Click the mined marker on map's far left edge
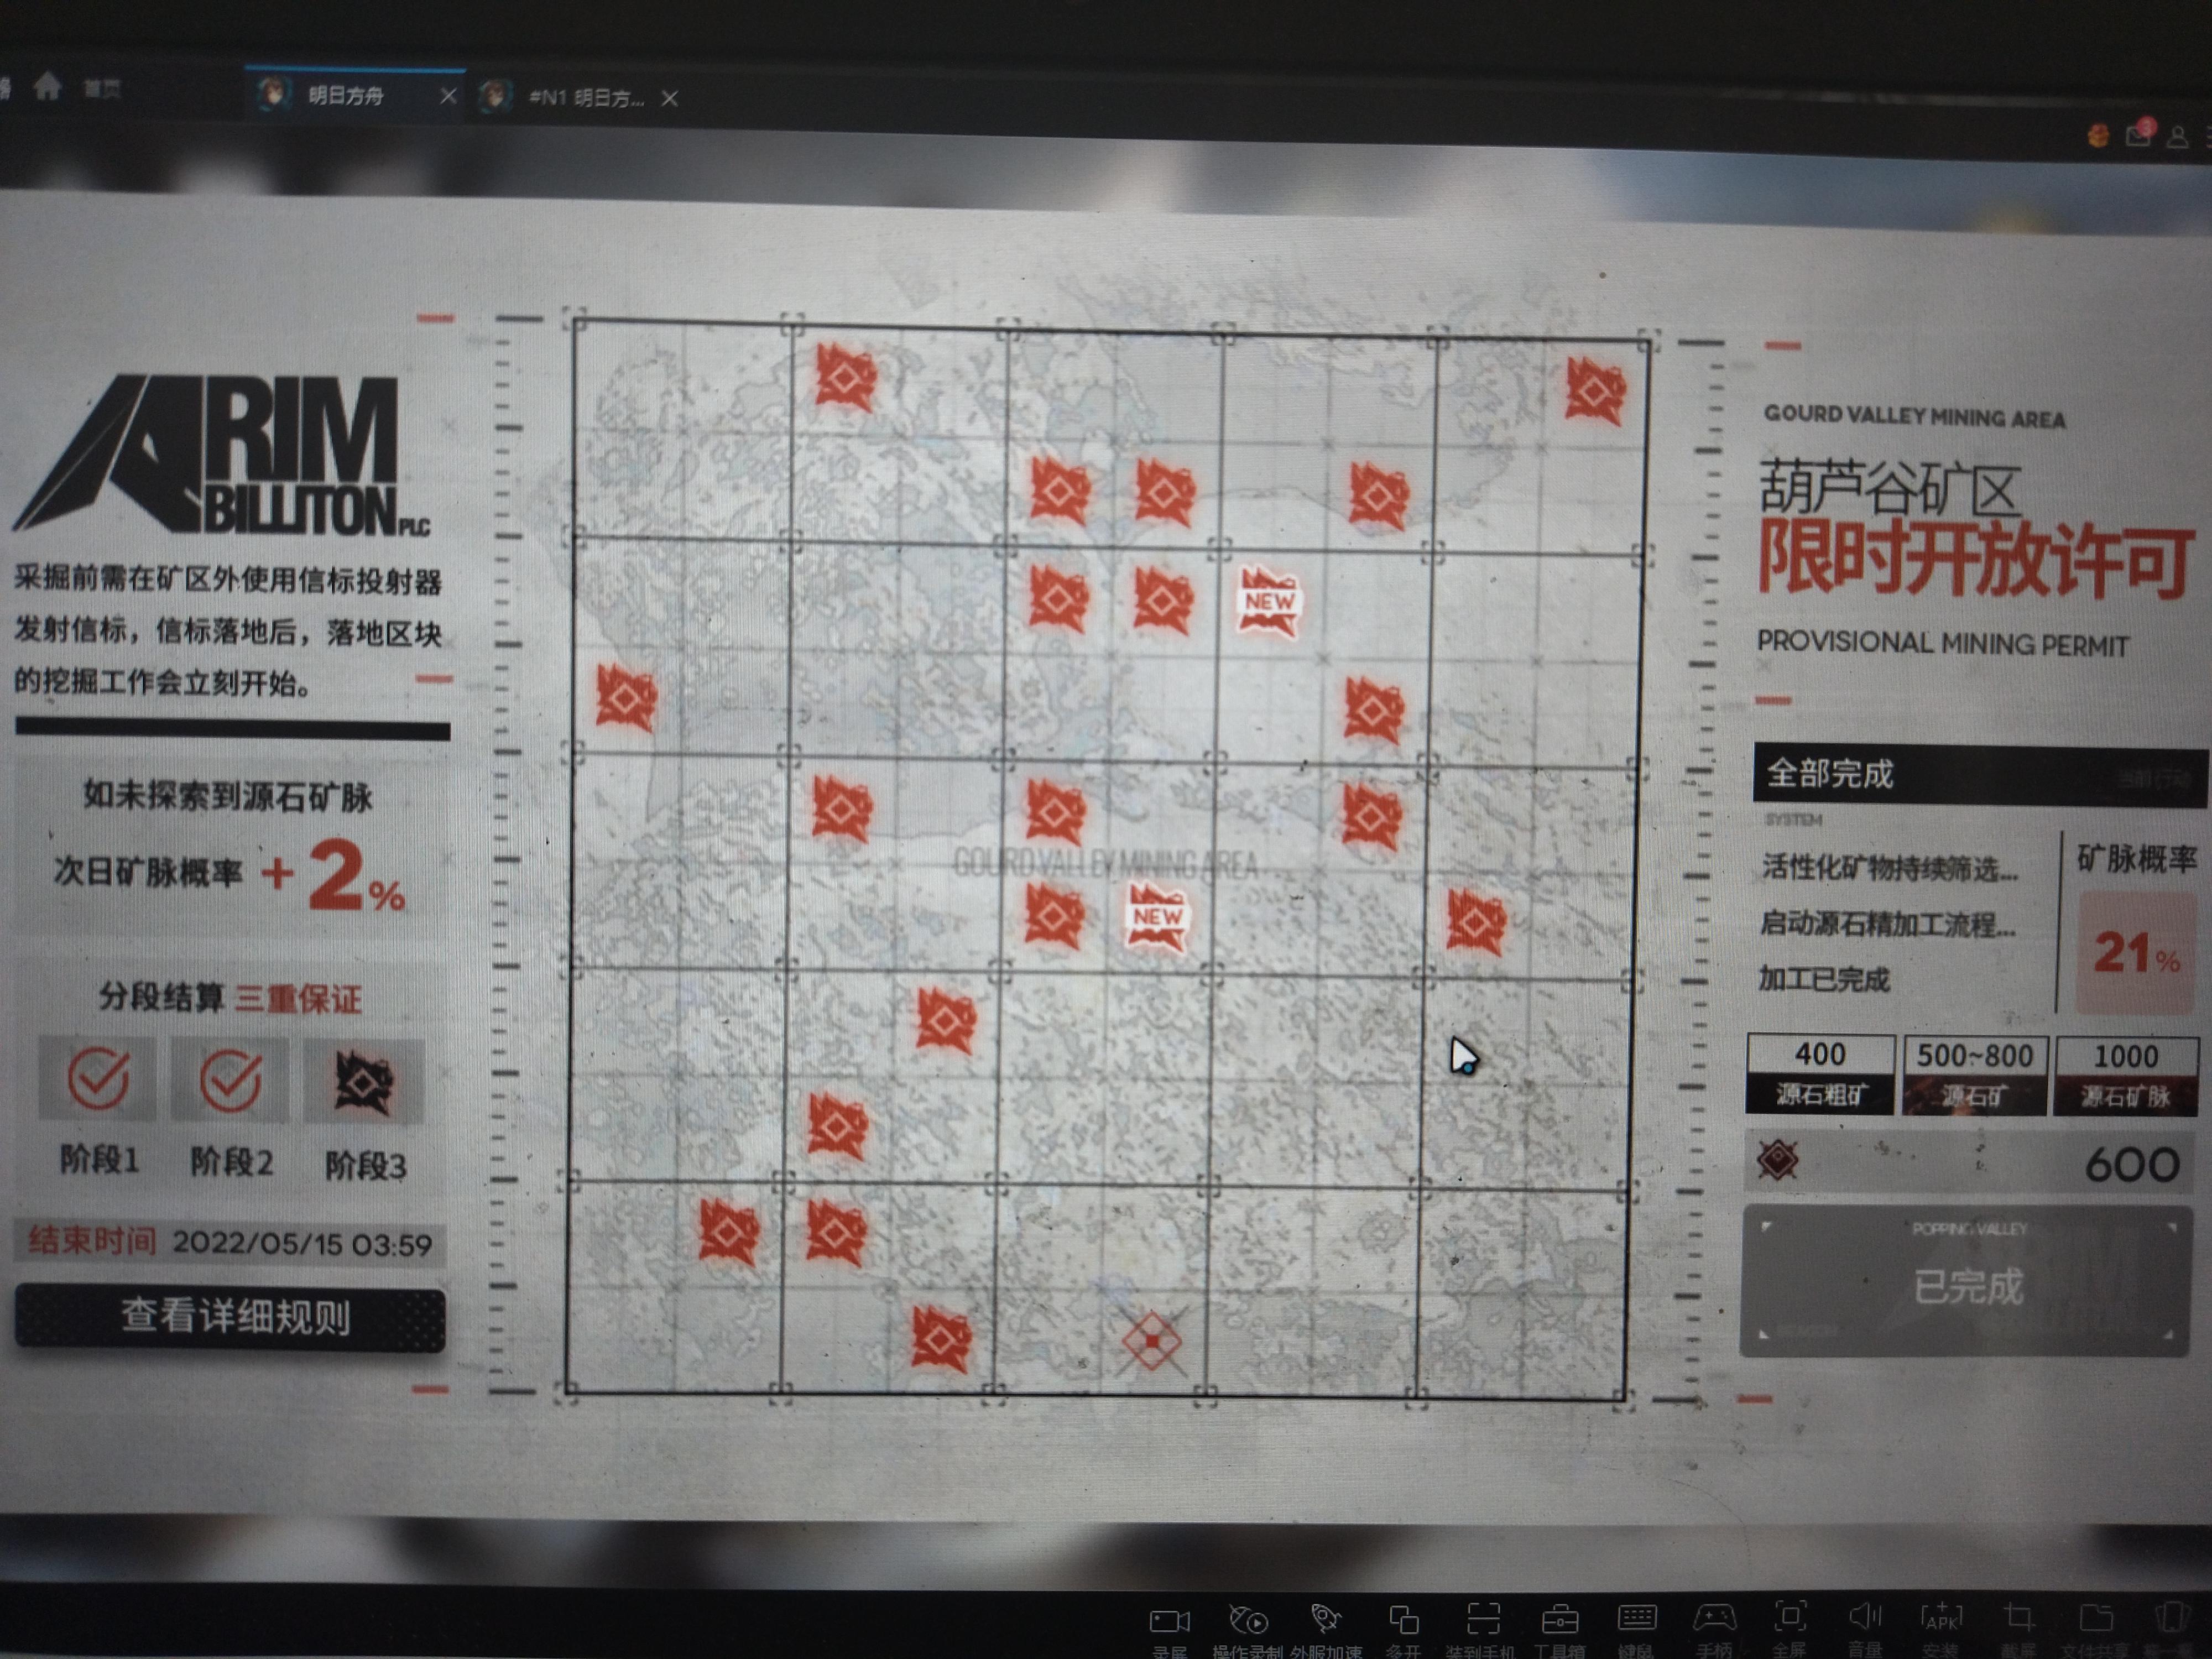The height and width of the screenshot is (1659, 2212). 626,698
